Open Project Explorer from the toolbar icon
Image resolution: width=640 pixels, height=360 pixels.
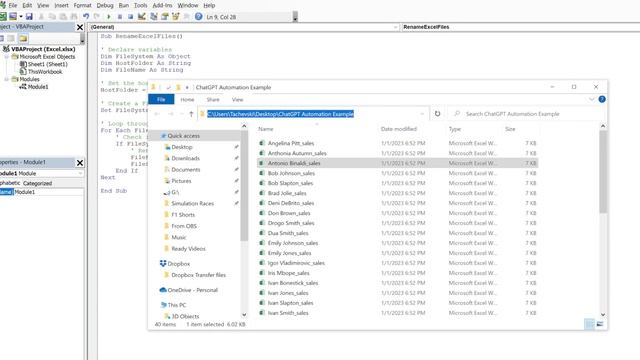153,17
